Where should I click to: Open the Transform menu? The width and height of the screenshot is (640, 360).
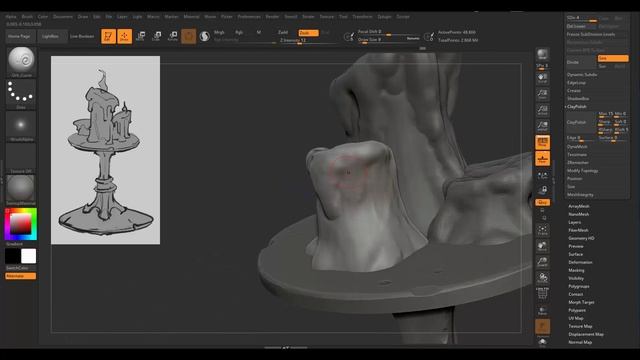pyautogui.click(x=362, y=17)
